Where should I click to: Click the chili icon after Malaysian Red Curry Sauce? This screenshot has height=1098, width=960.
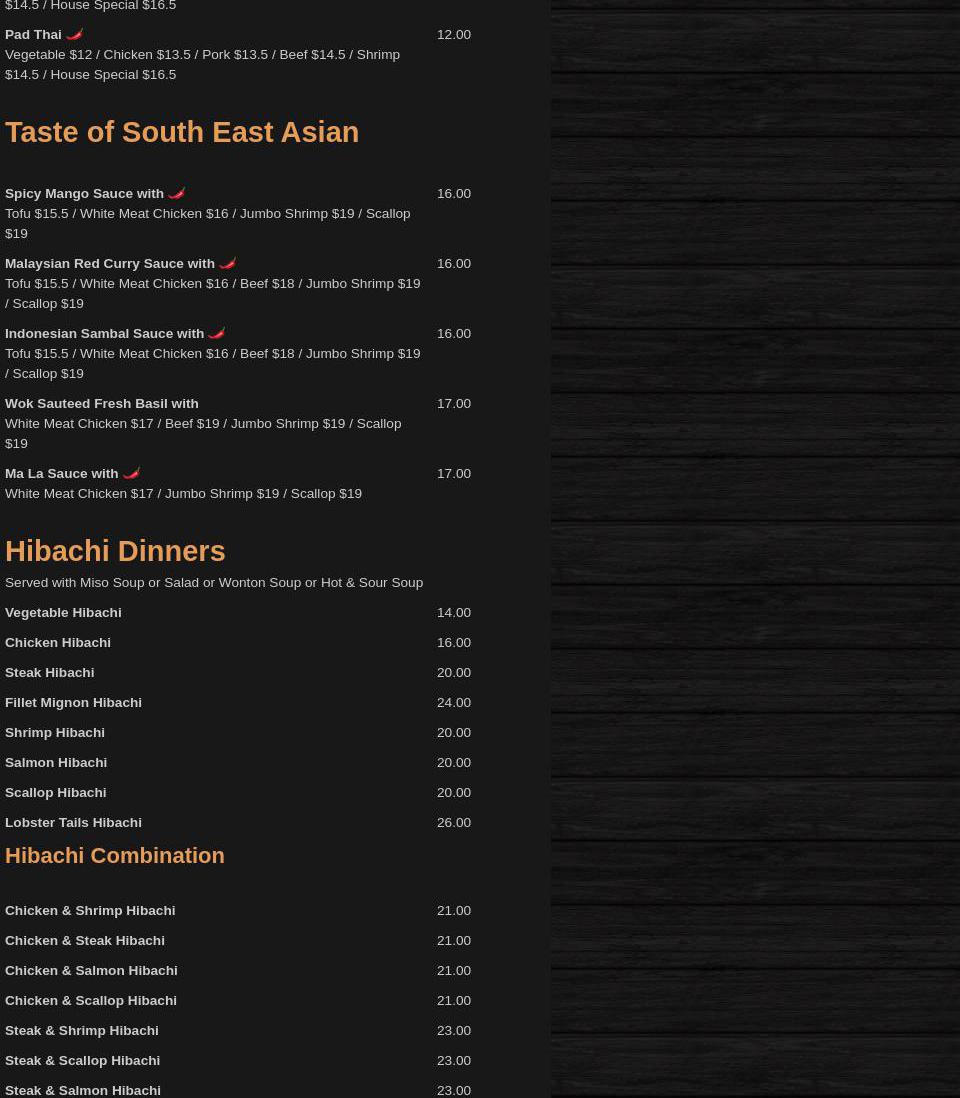(x=228, y=263)
